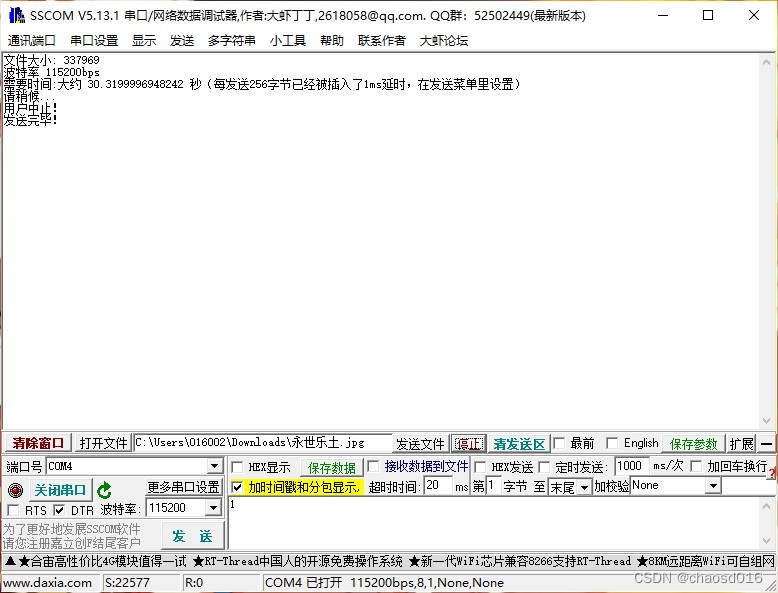
Task: Click the 第 1 字节 input field
Action: [493, 486]
